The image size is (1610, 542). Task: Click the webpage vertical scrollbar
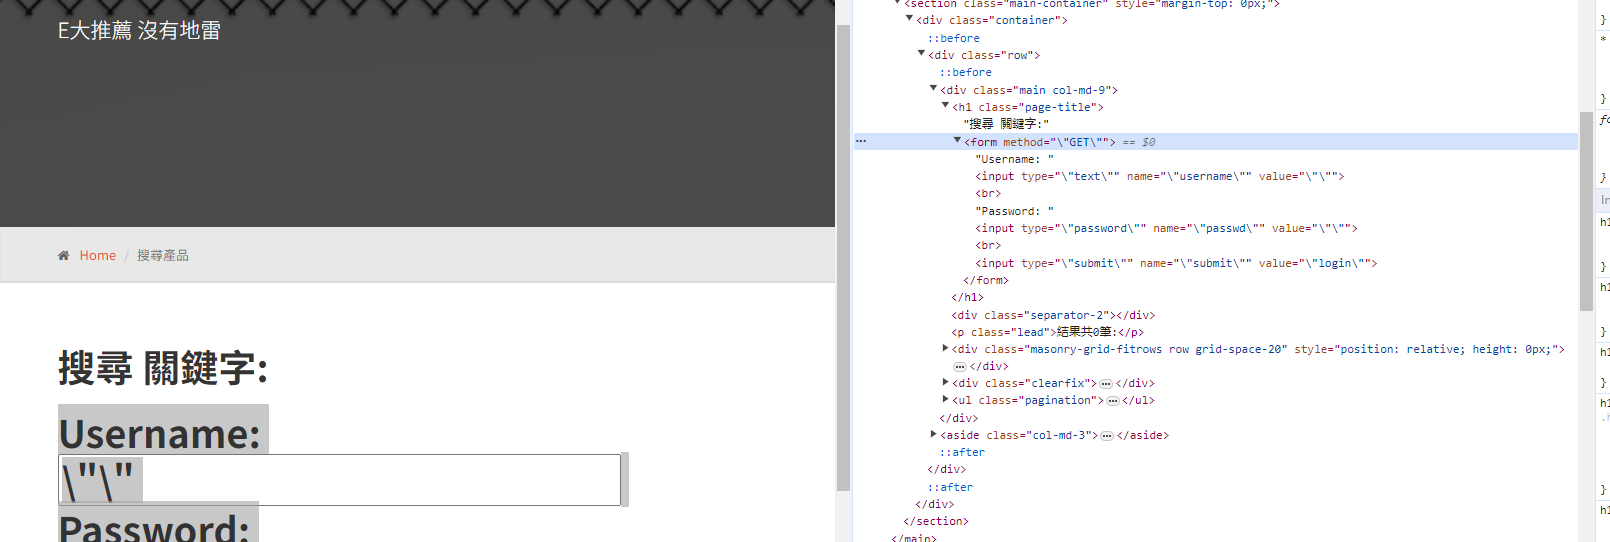pos(843,258)
